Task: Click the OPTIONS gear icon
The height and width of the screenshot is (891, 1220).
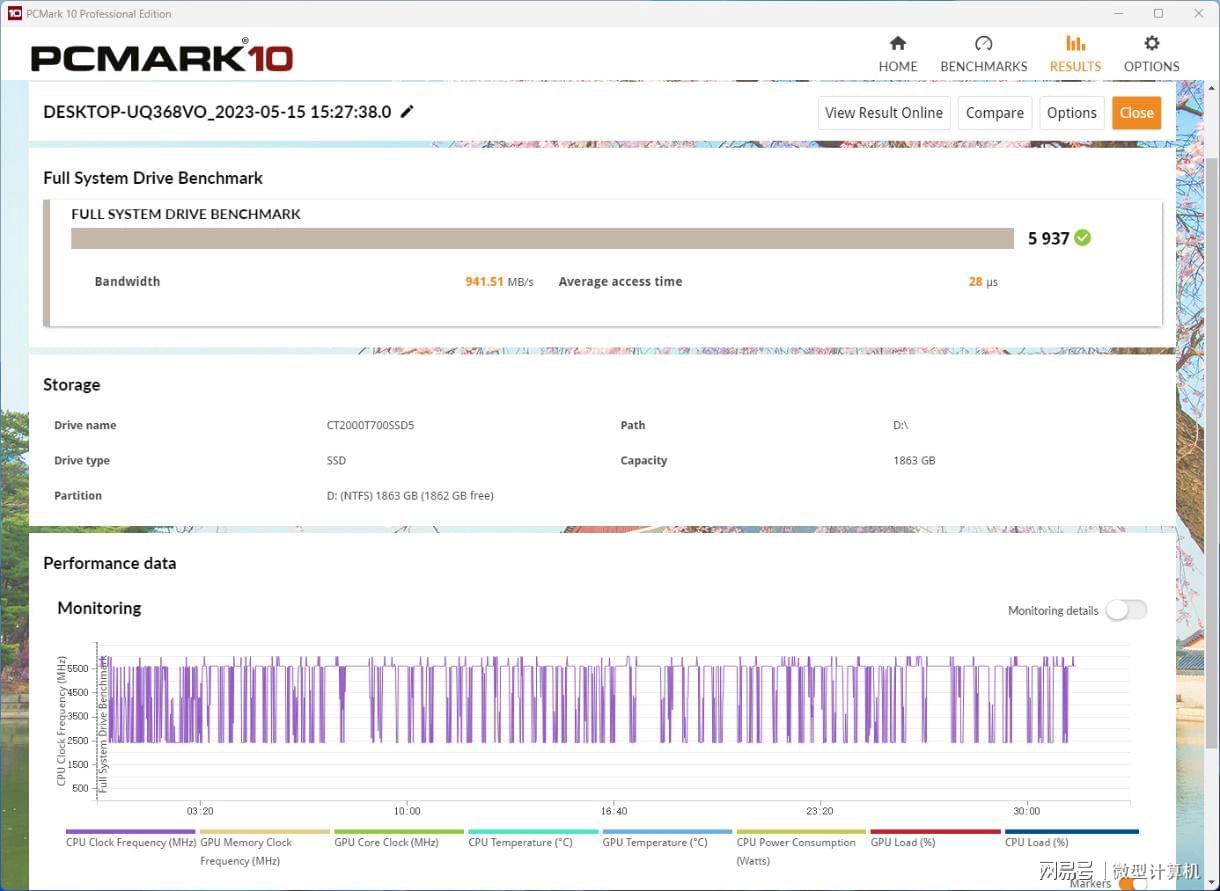Action: 1151,43
